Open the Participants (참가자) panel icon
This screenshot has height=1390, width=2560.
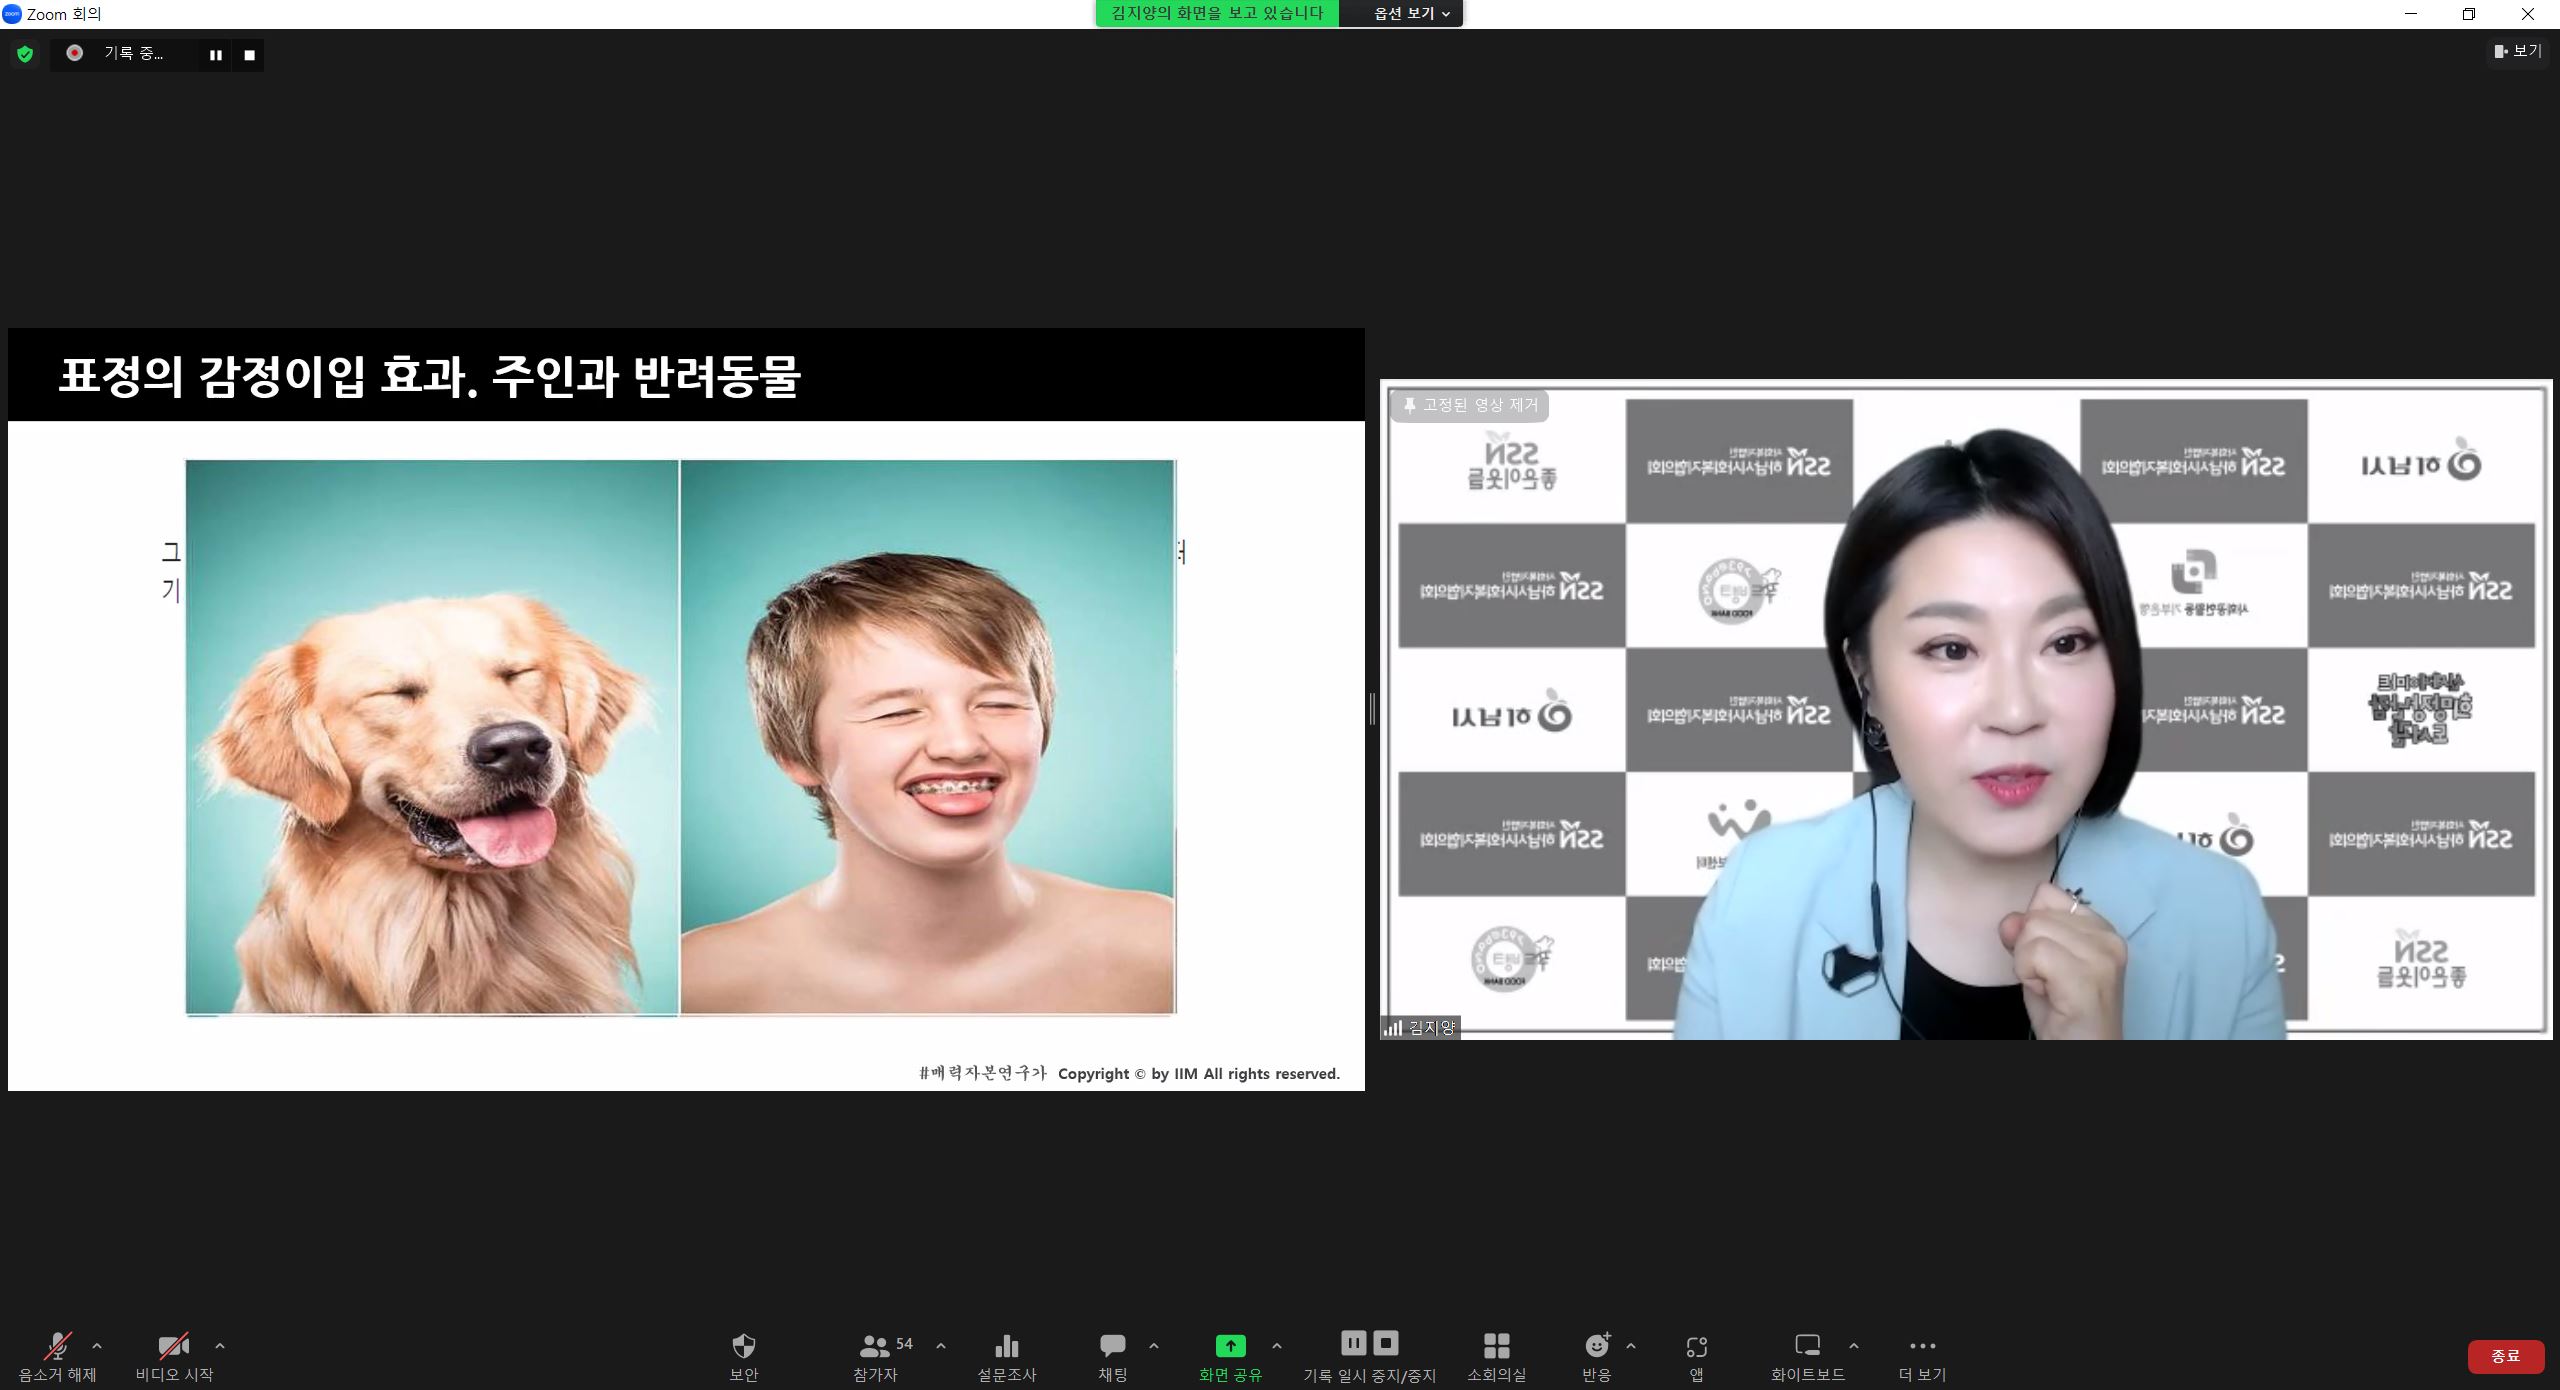pos(875,1346)
